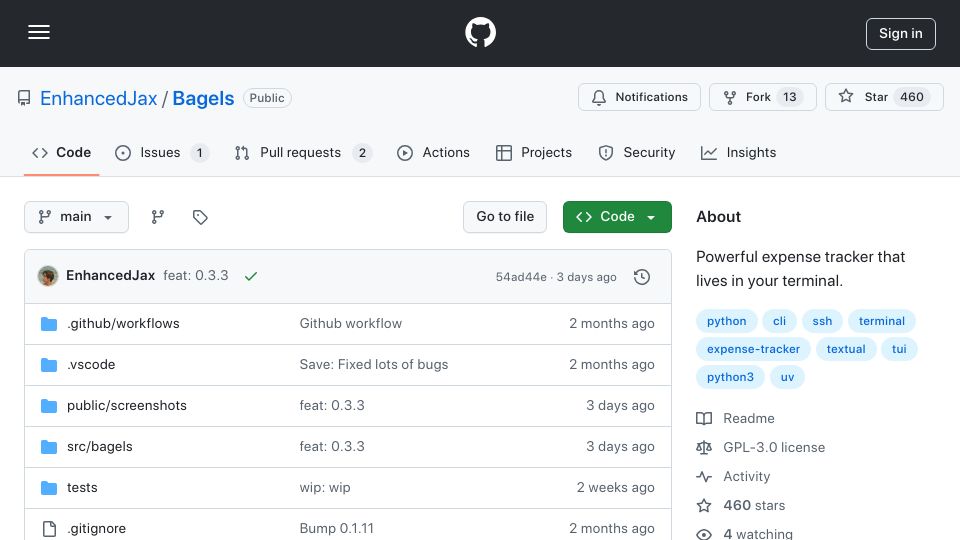Viewport: 960px width, 540px height.
Task: Select the cli topic tag
Action: pyautogui.click(x=779, y=321)
